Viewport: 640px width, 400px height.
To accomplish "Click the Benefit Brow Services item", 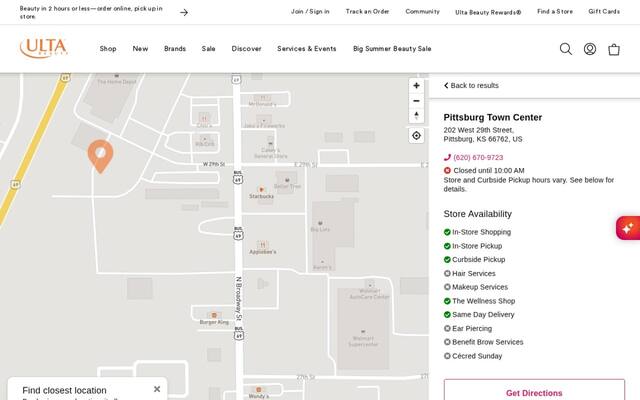I will (x=483, y=342).
